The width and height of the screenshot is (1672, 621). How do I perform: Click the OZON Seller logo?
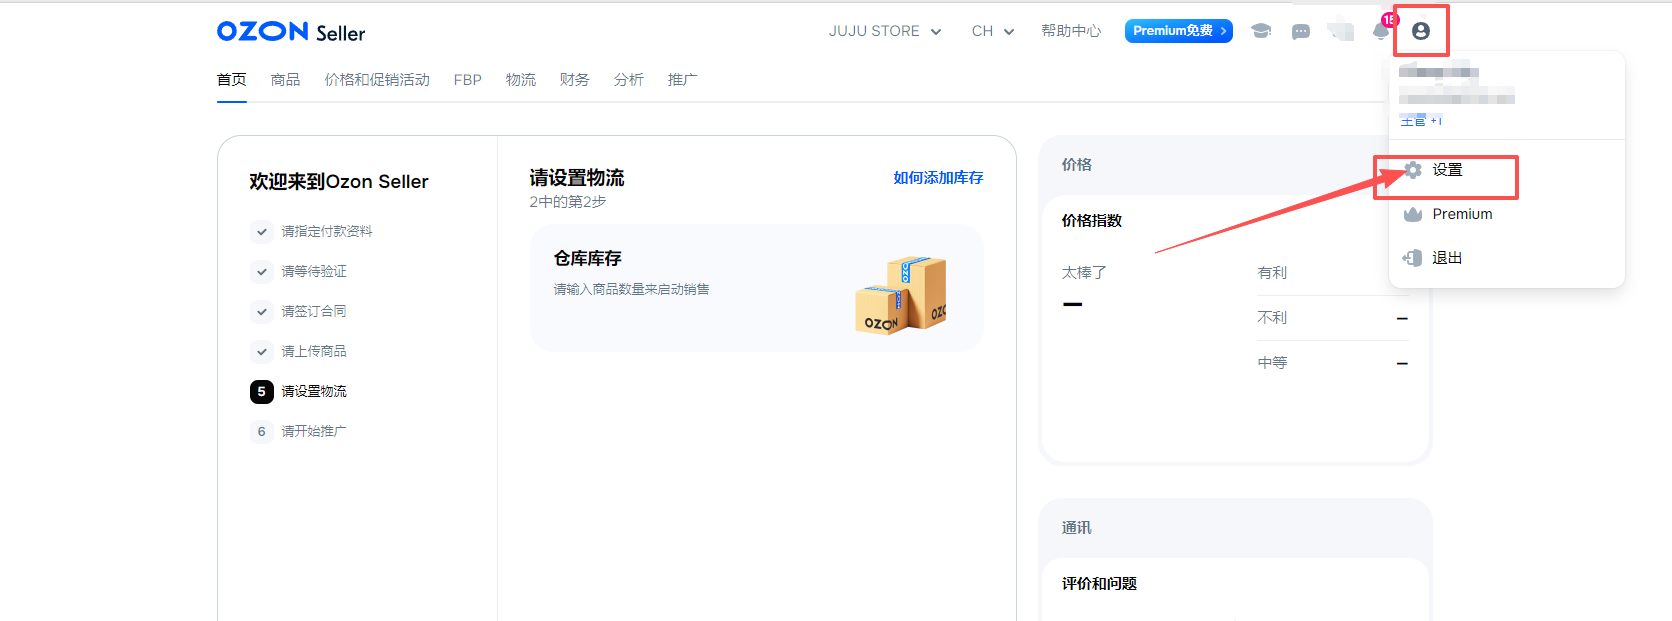pyautogui.click(x=291, y=32)
